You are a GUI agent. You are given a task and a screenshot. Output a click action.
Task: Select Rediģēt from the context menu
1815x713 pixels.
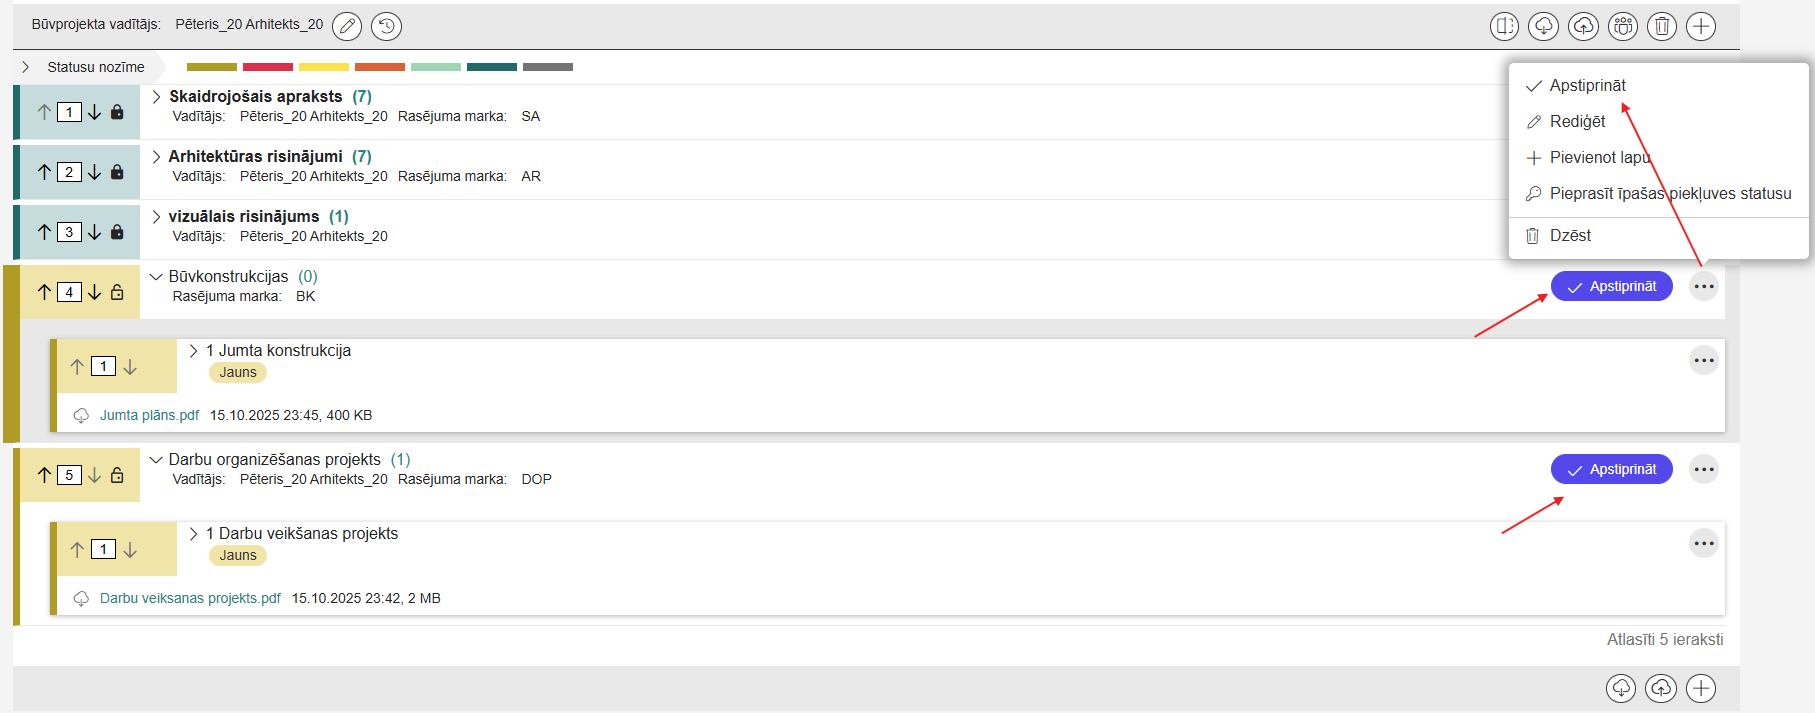(1577, 122)
